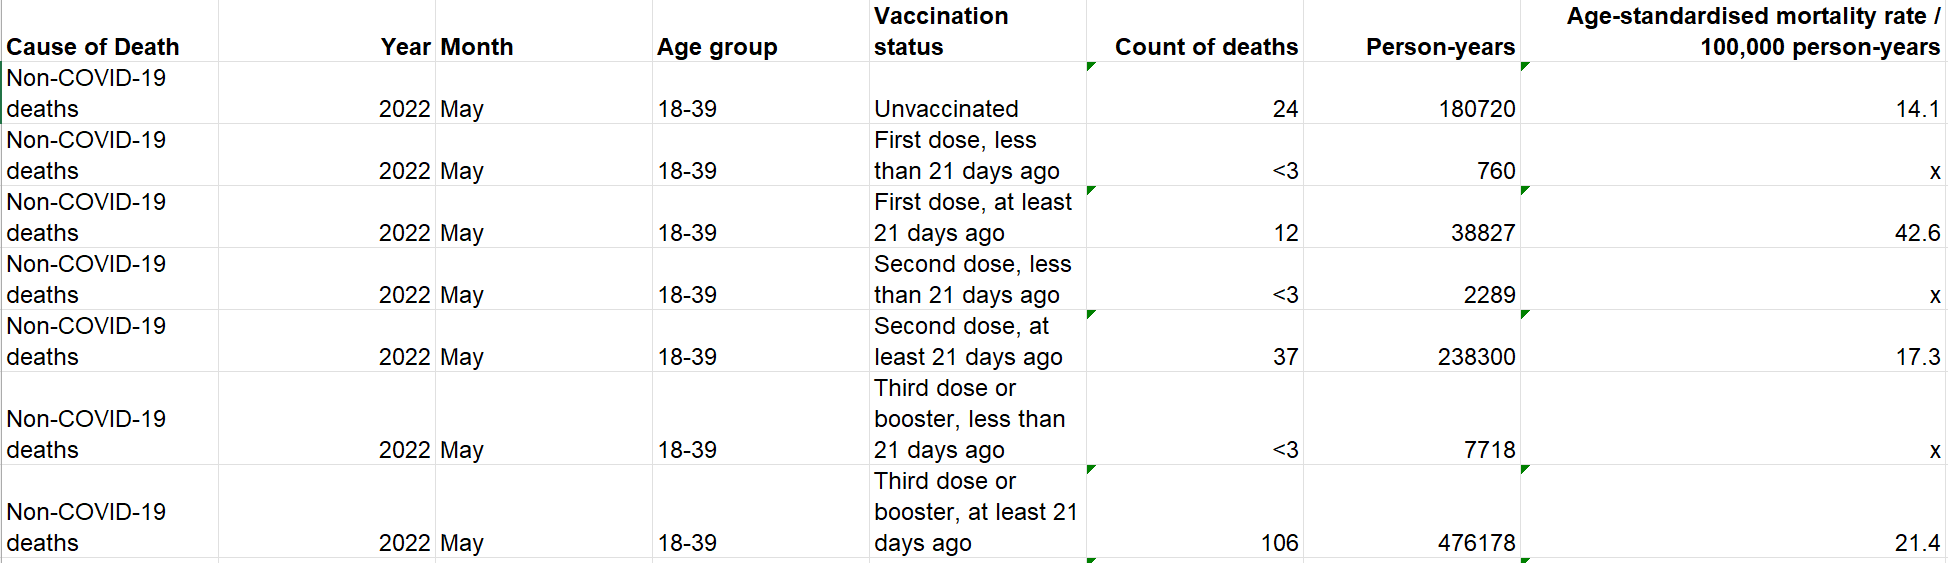Image resolution: width=1948 pixels, height=563 pixels.
Task: Select the person-years value 7718
Action: 1412,418
